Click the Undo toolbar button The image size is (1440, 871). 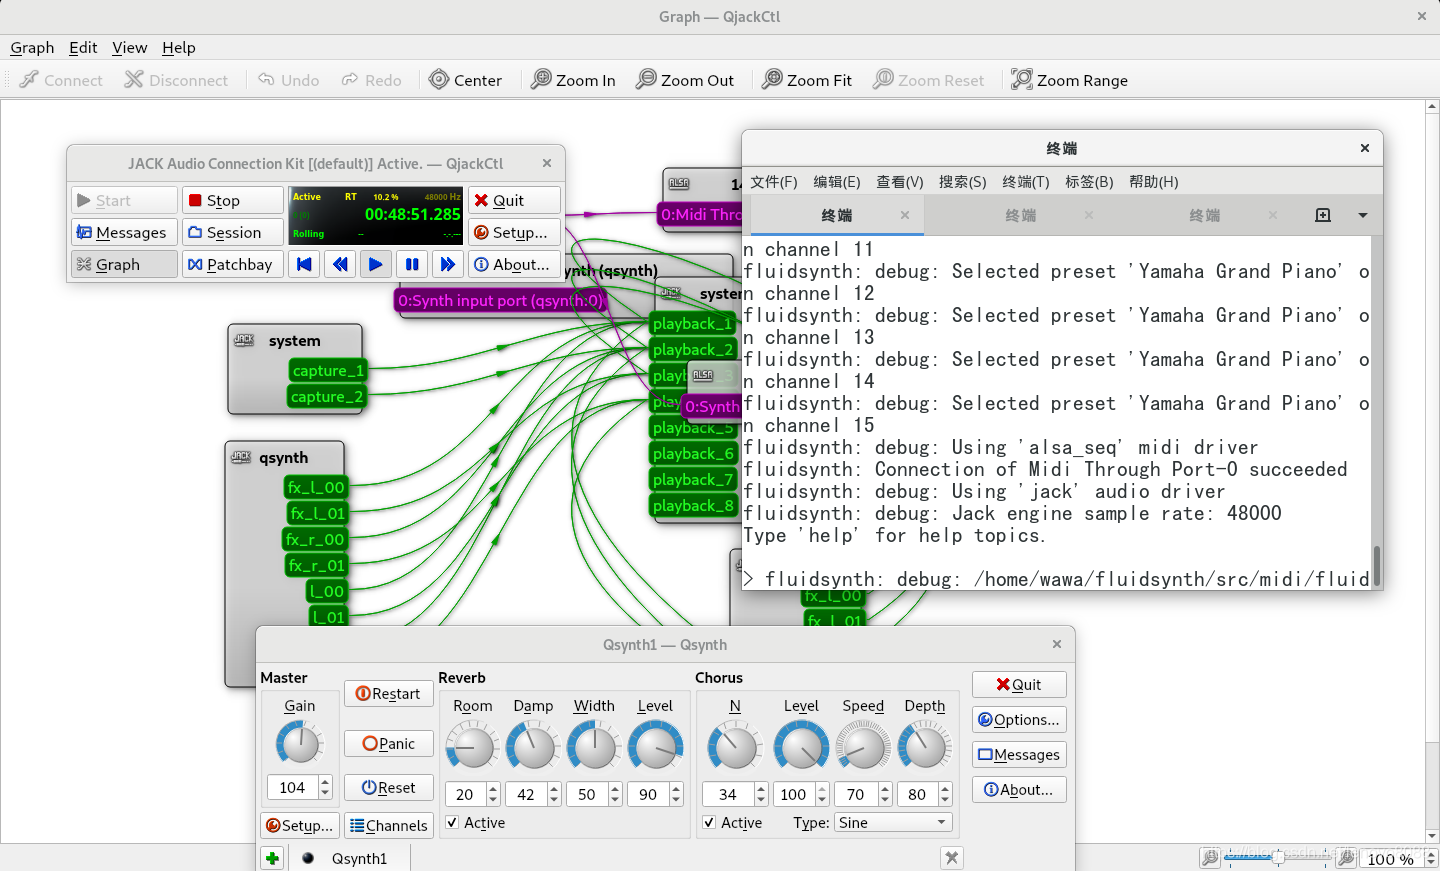tap(288, 80)
